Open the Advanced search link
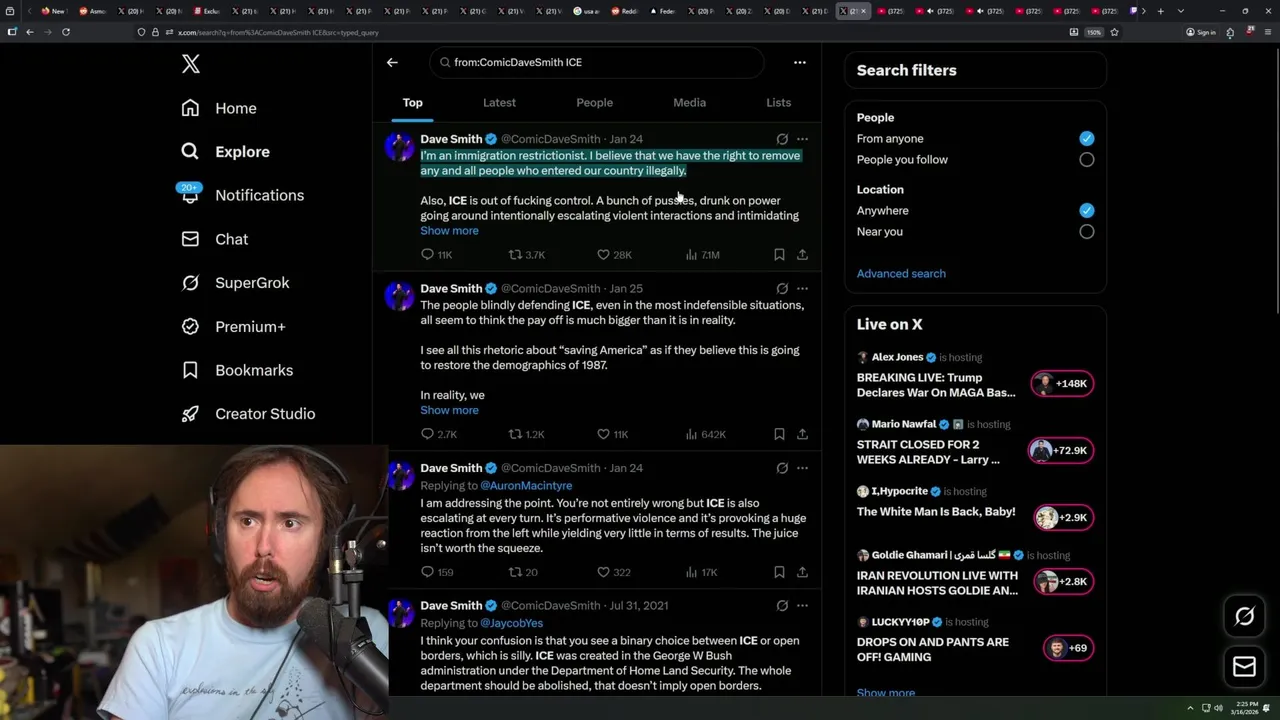1280x720 pixels. tap(901, 273)
